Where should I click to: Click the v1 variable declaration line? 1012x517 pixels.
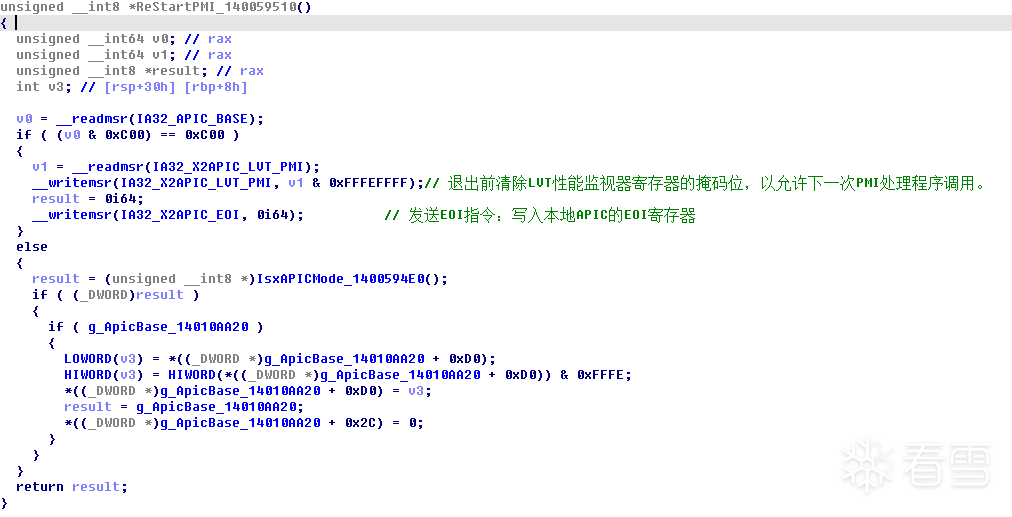pyautogui.click(x=124, y=55)
